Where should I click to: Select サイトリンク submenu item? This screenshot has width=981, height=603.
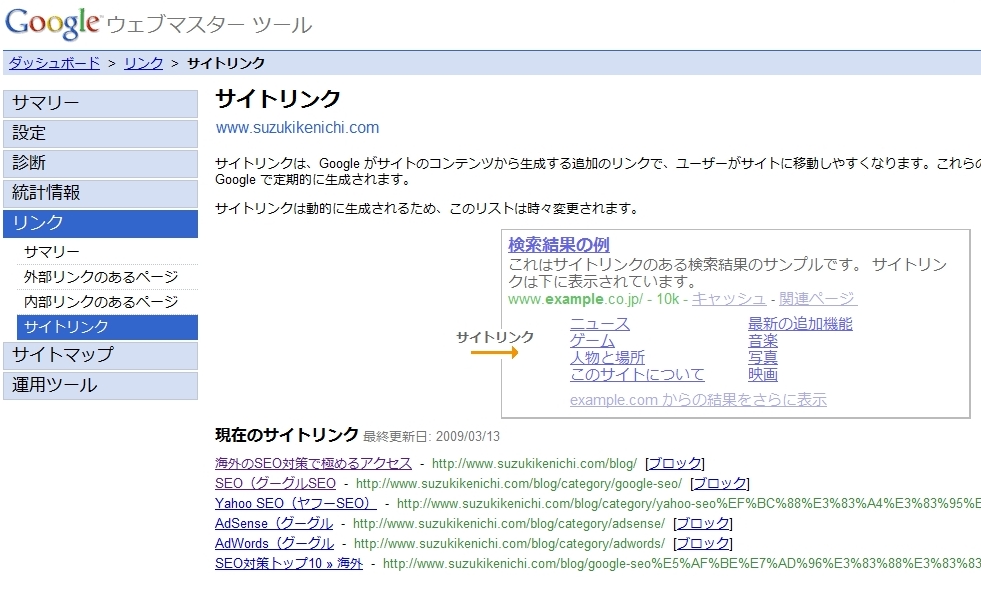pyautogui.click(x=107, y=327)
